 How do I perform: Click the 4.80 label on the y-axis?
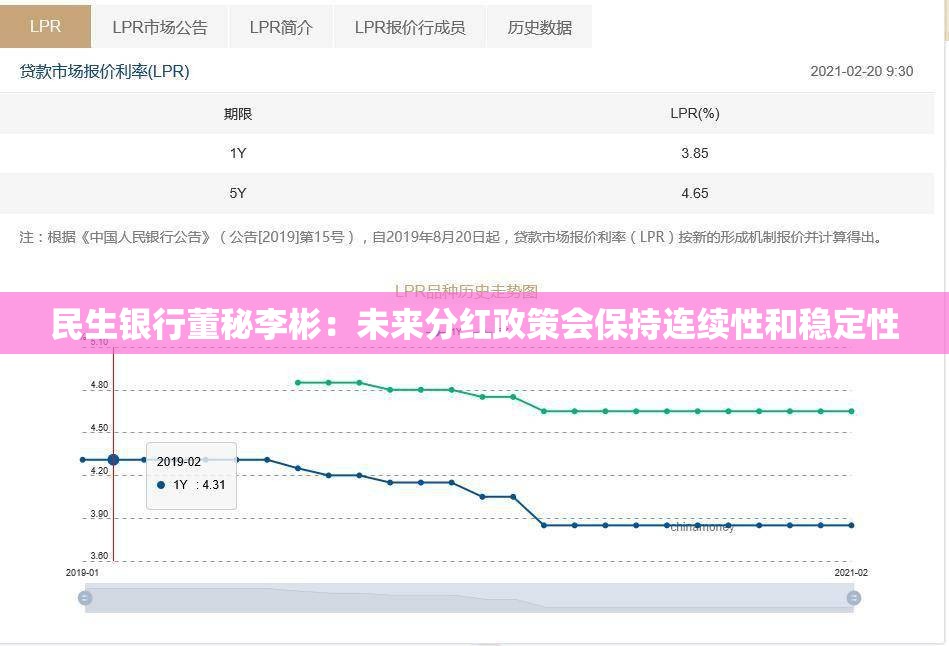pyautogui.click(x=99, y=384)
